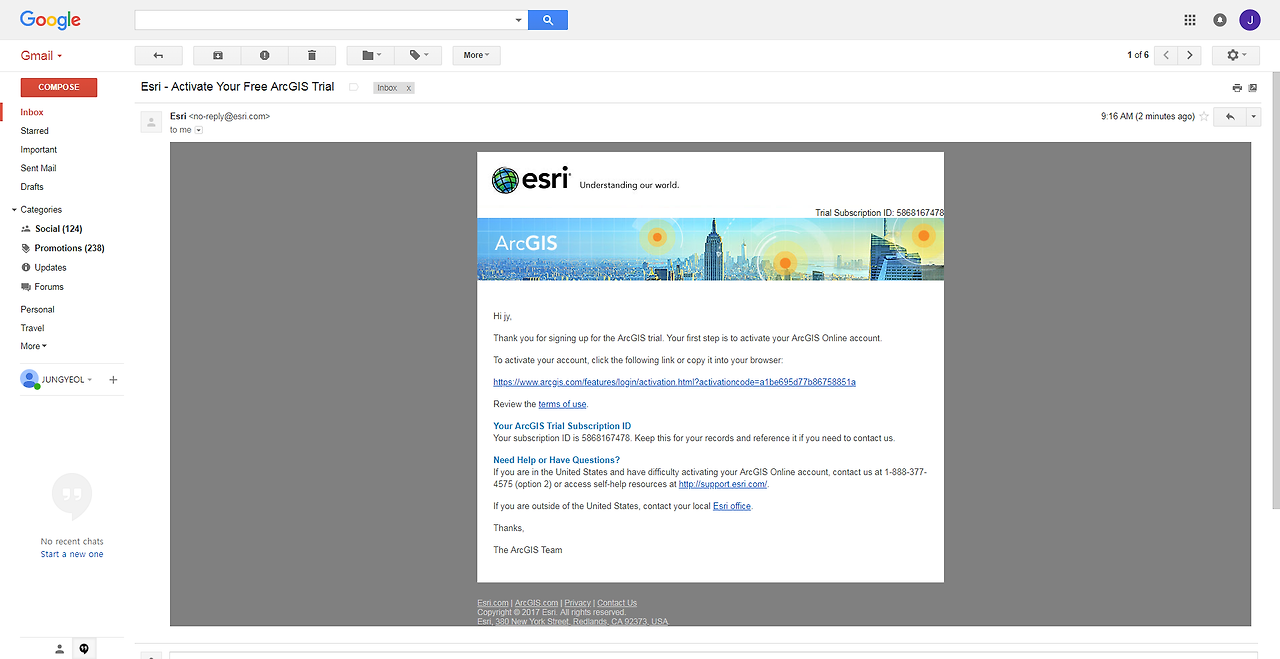Click the Esri sender avatar
The width and height of the screenshot is (1280, 659).
point(151,122)
